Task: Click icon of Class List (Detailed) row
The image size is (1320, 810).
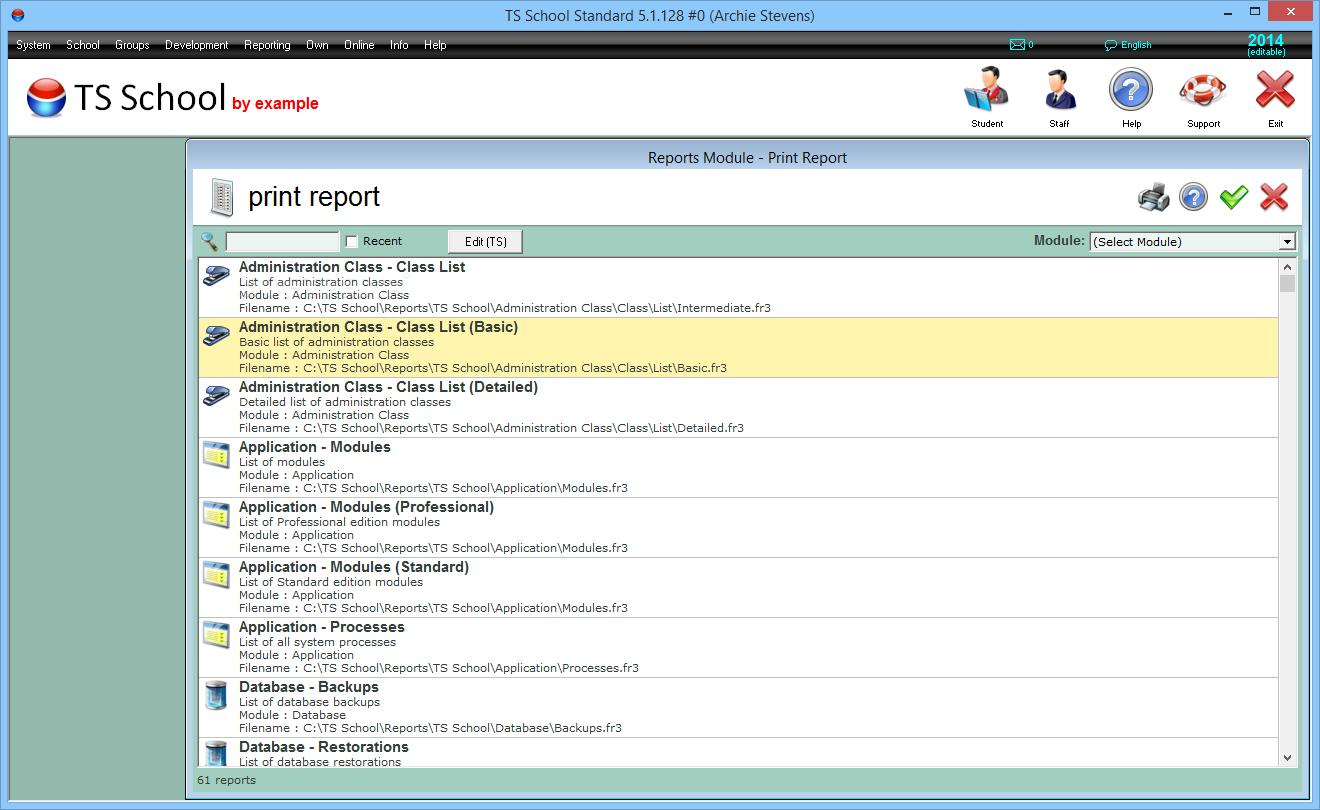Action: click(x=216, y=396)
